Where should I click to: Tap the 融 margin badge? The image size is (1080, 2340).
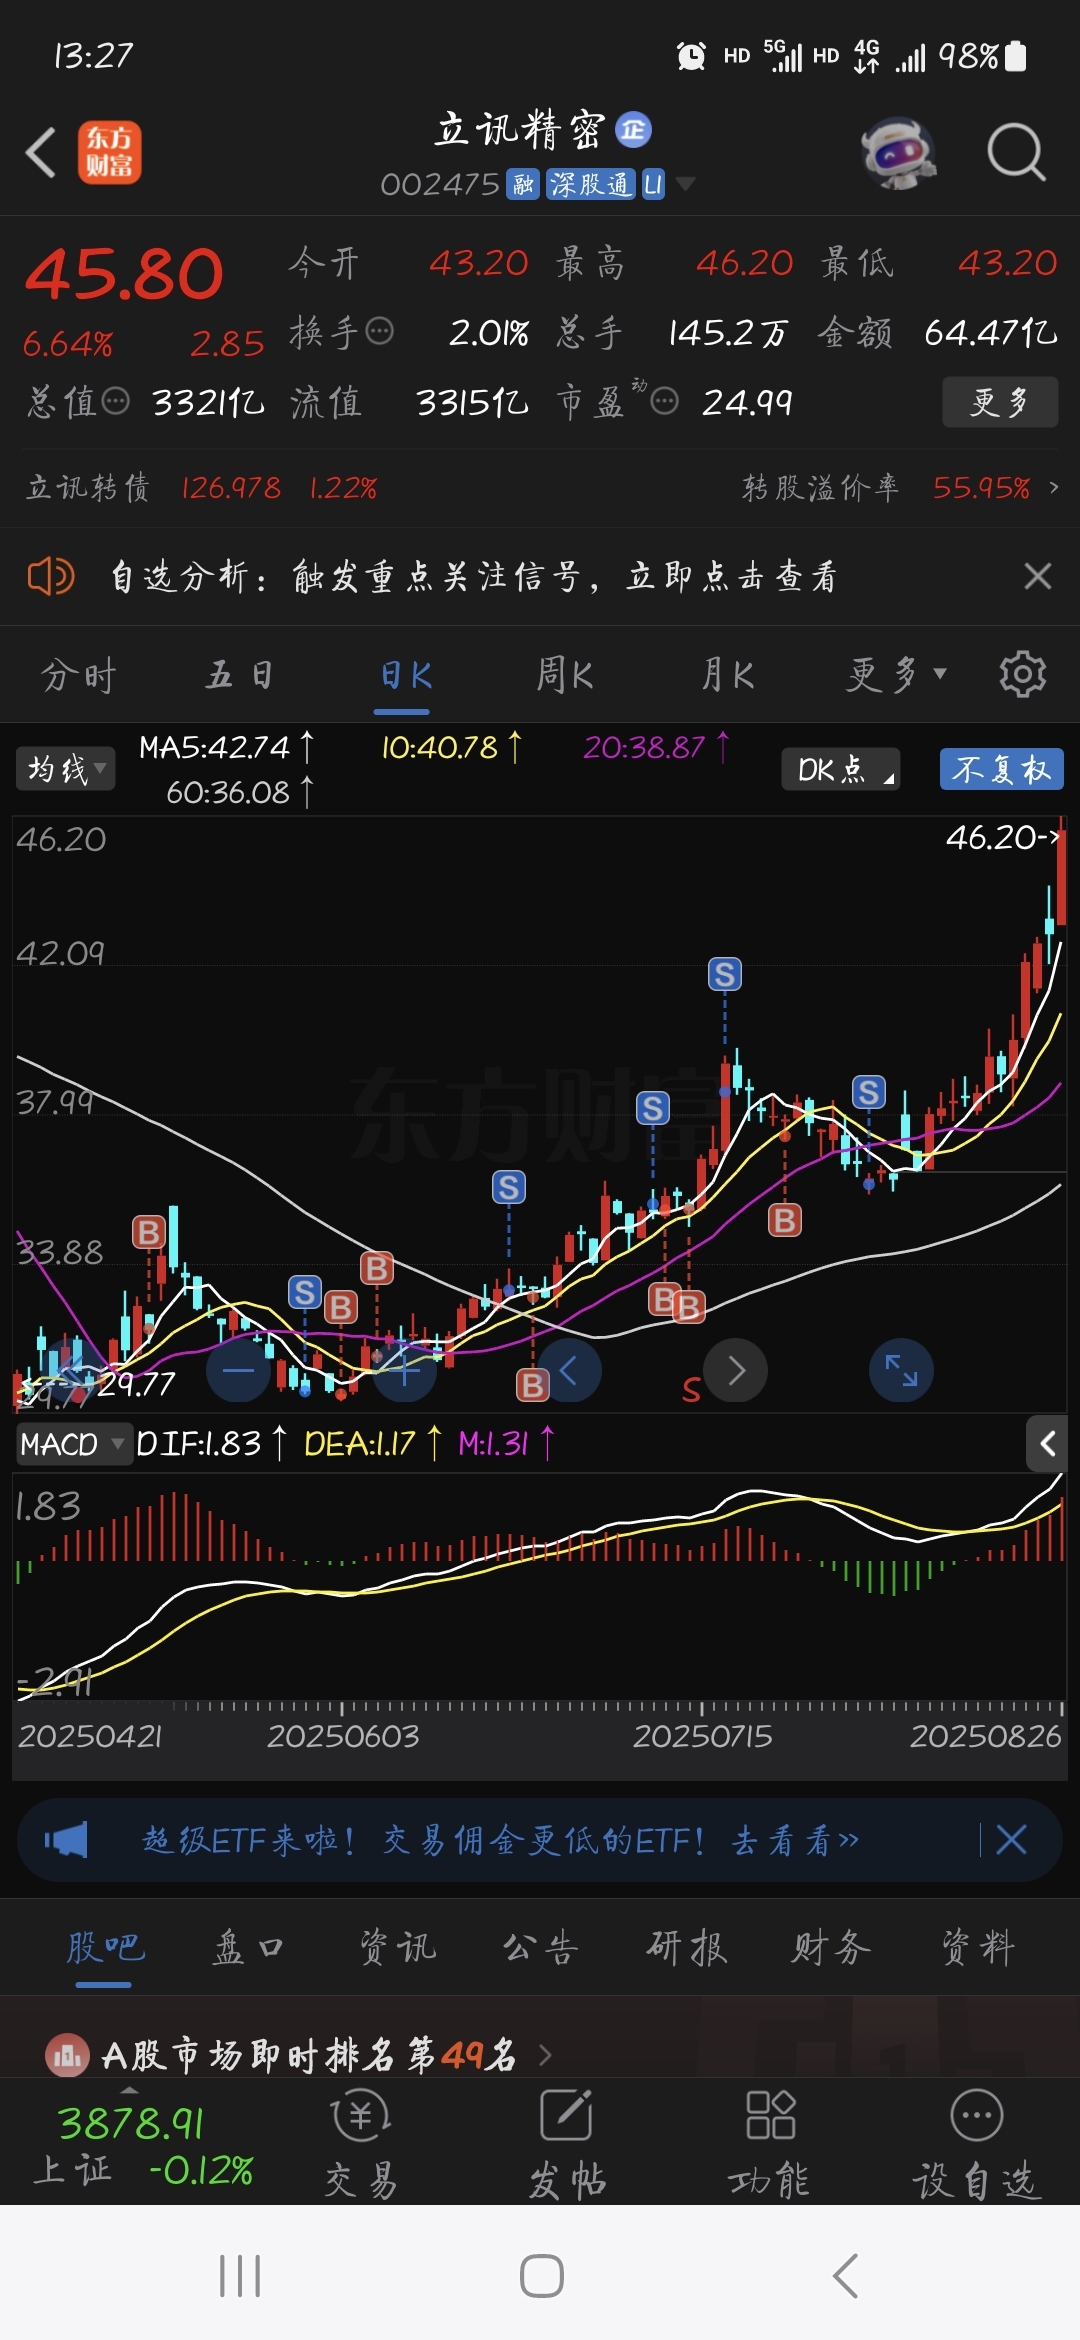coord(523,184)
